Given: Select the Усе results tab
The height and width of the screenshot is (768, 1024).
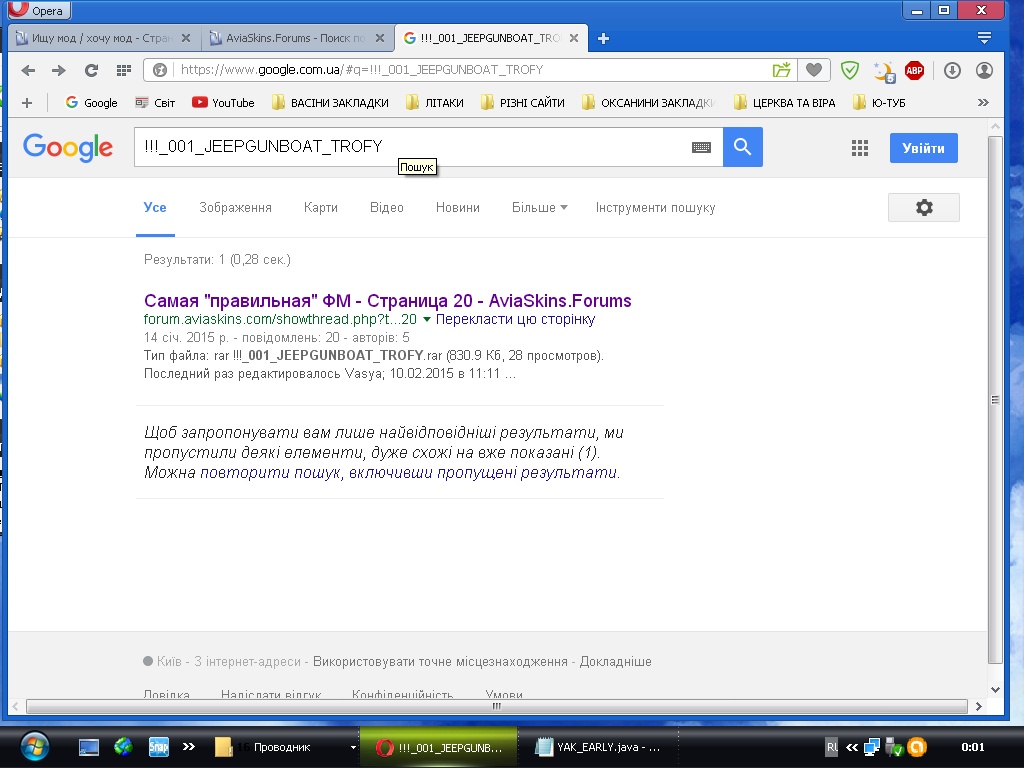Looking at the screenshot, I should [155, 208].
